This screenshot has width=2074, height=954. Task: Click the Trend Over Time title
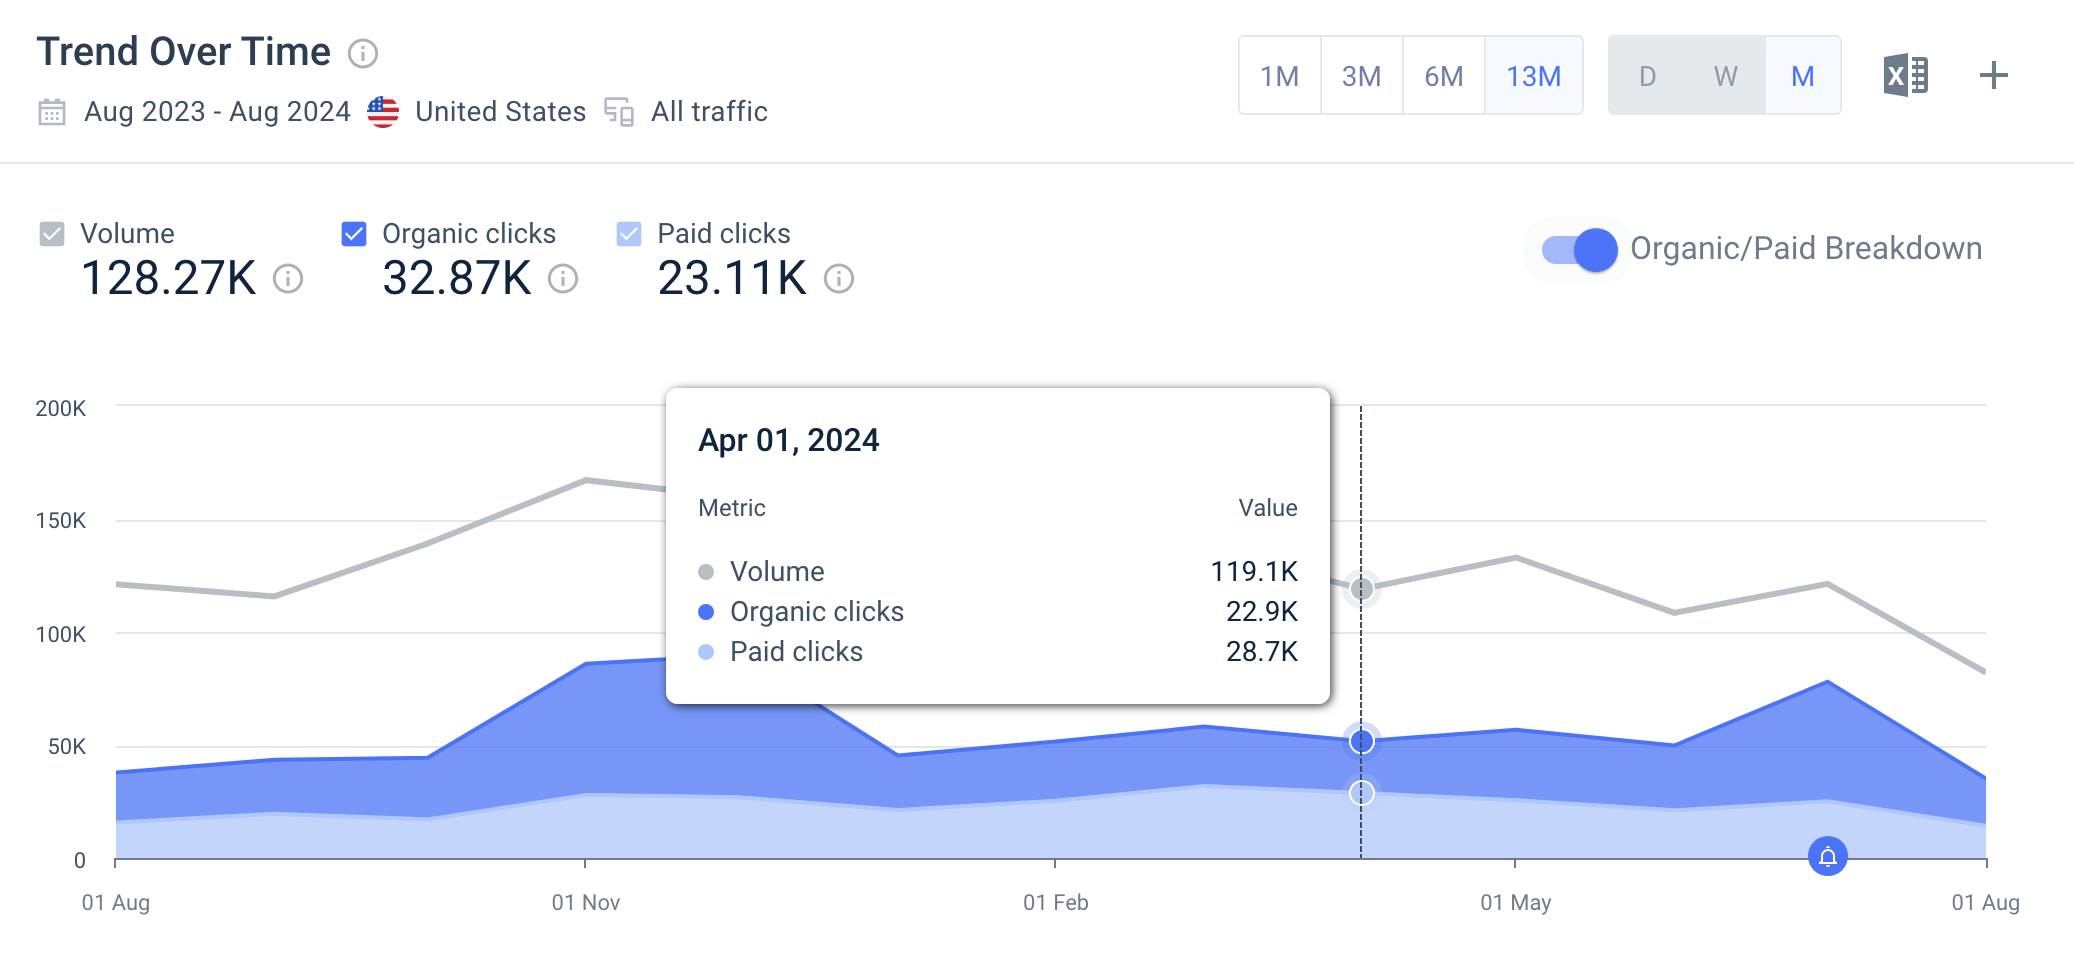point(183,52)
